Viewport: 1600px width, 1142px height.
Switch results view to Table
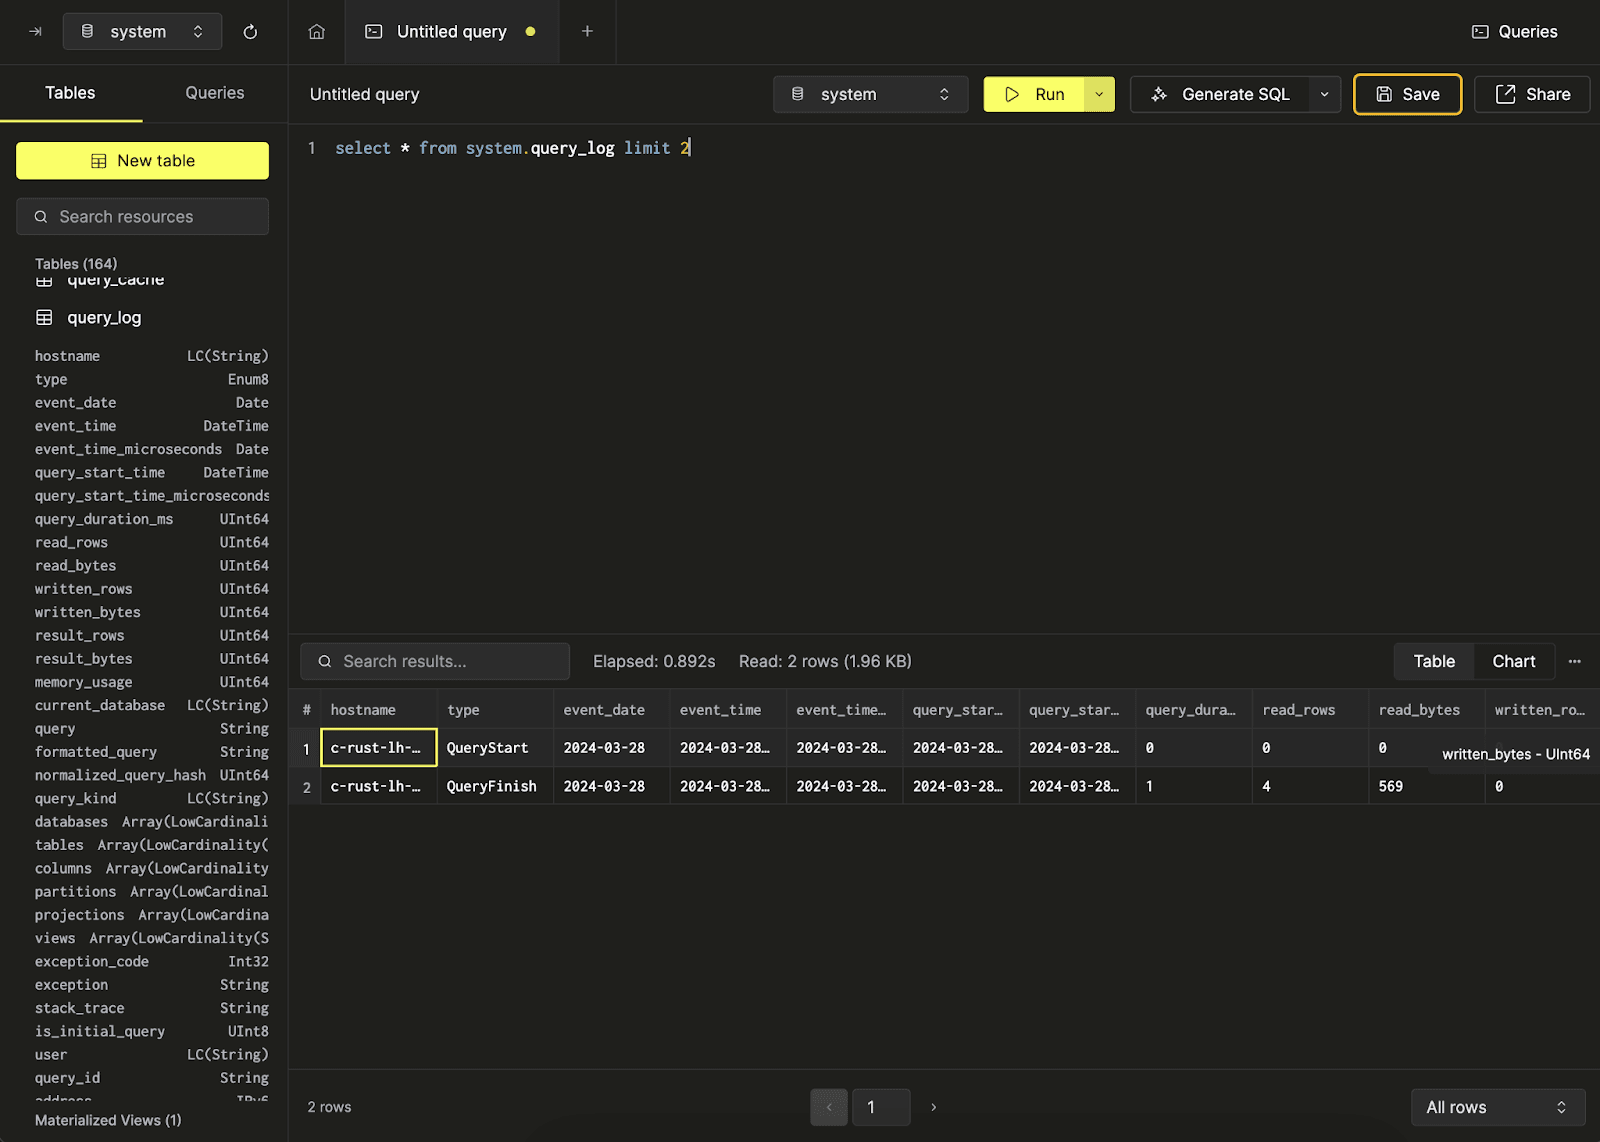click(1433, 661)
